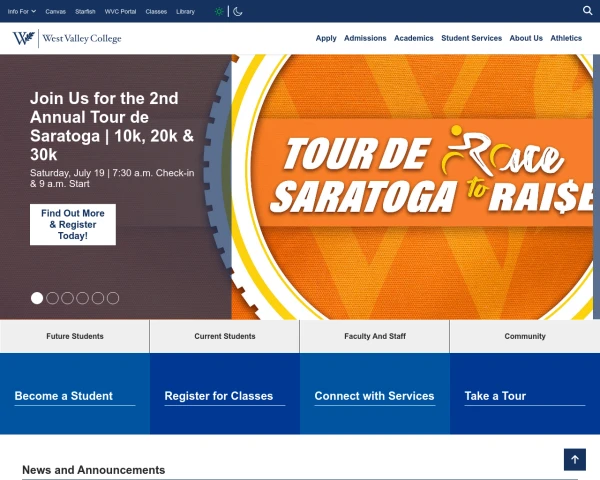This screenshot has width=600, height=480.
Task: Select the sixth carousel slide dot
Action: [113, 298]
